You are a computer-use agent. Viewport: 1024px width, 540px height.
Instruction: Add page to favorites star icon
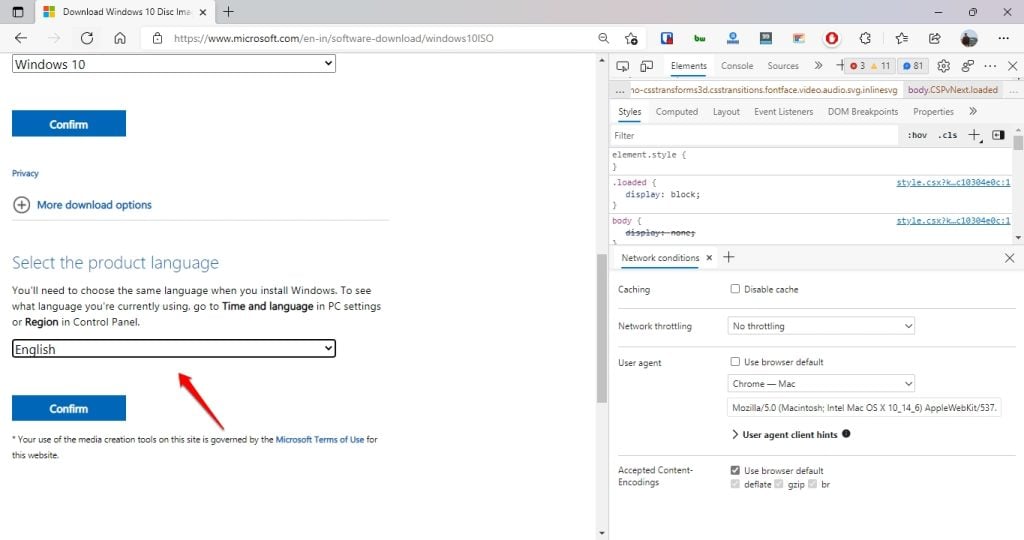pos(631,39)
